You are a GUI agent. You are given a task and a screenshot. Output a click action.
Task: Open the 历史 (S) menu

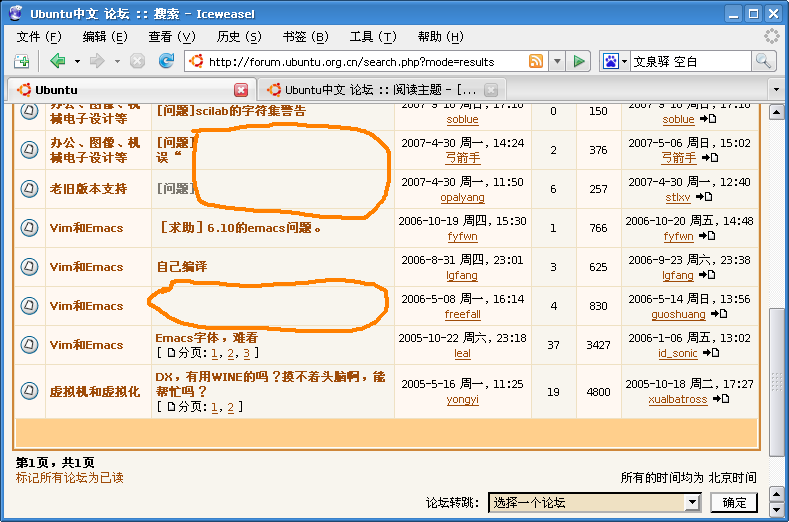point(239,36)
